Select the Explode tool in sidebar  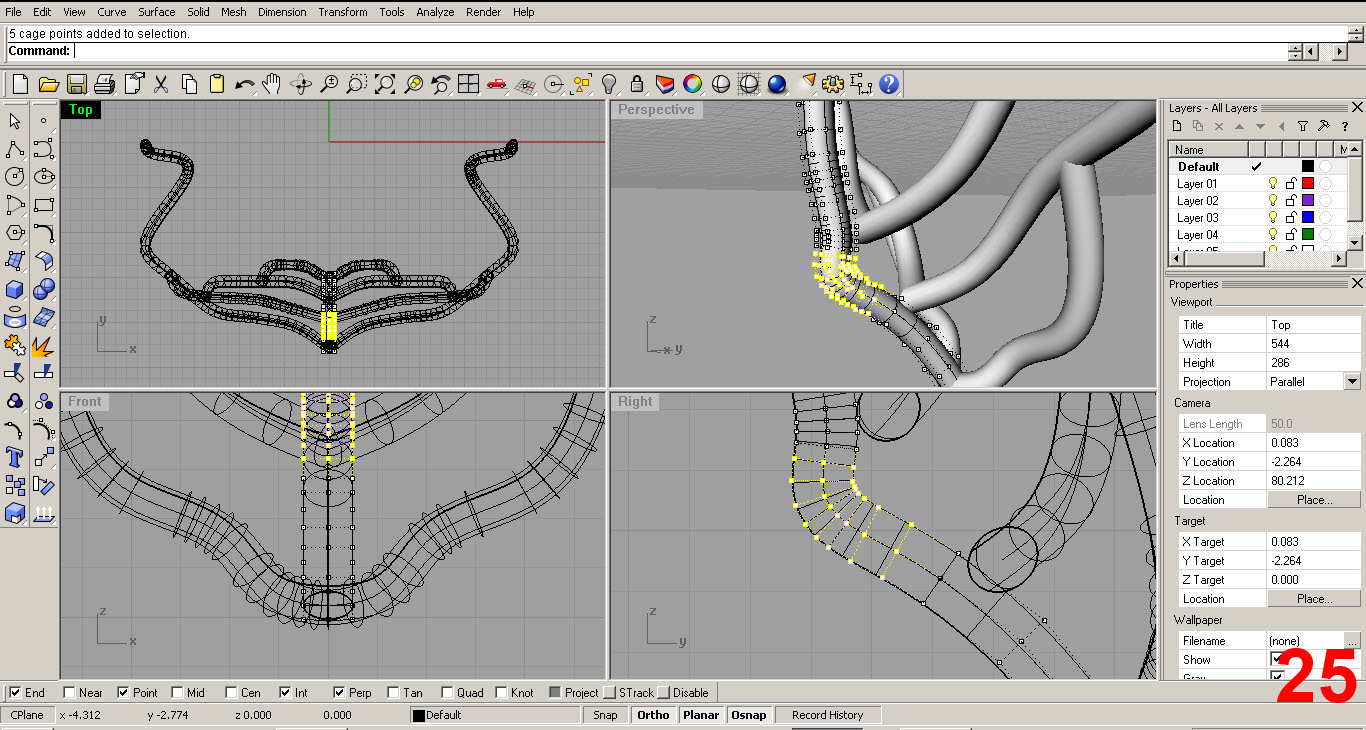point(43,345)
